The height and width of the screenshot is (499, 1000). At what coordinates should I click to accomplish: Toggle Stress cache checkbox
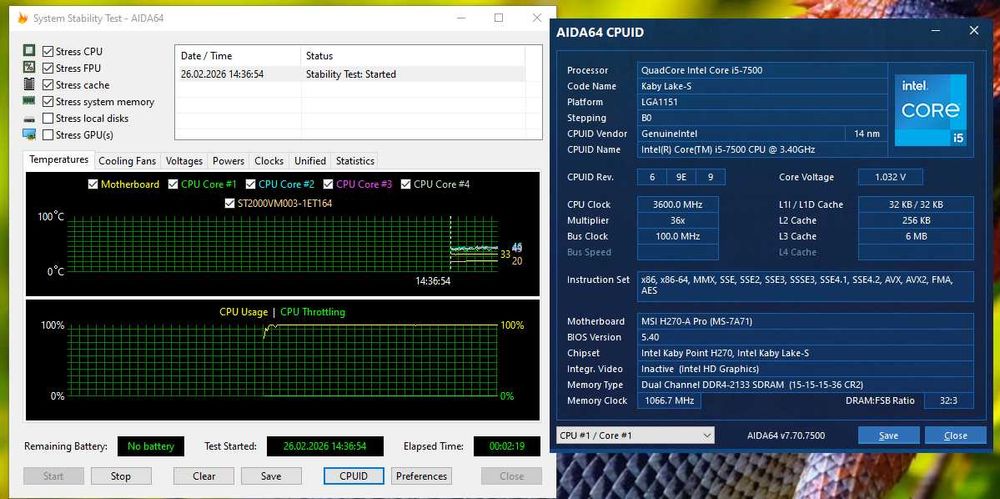click(x=48, y=84)
